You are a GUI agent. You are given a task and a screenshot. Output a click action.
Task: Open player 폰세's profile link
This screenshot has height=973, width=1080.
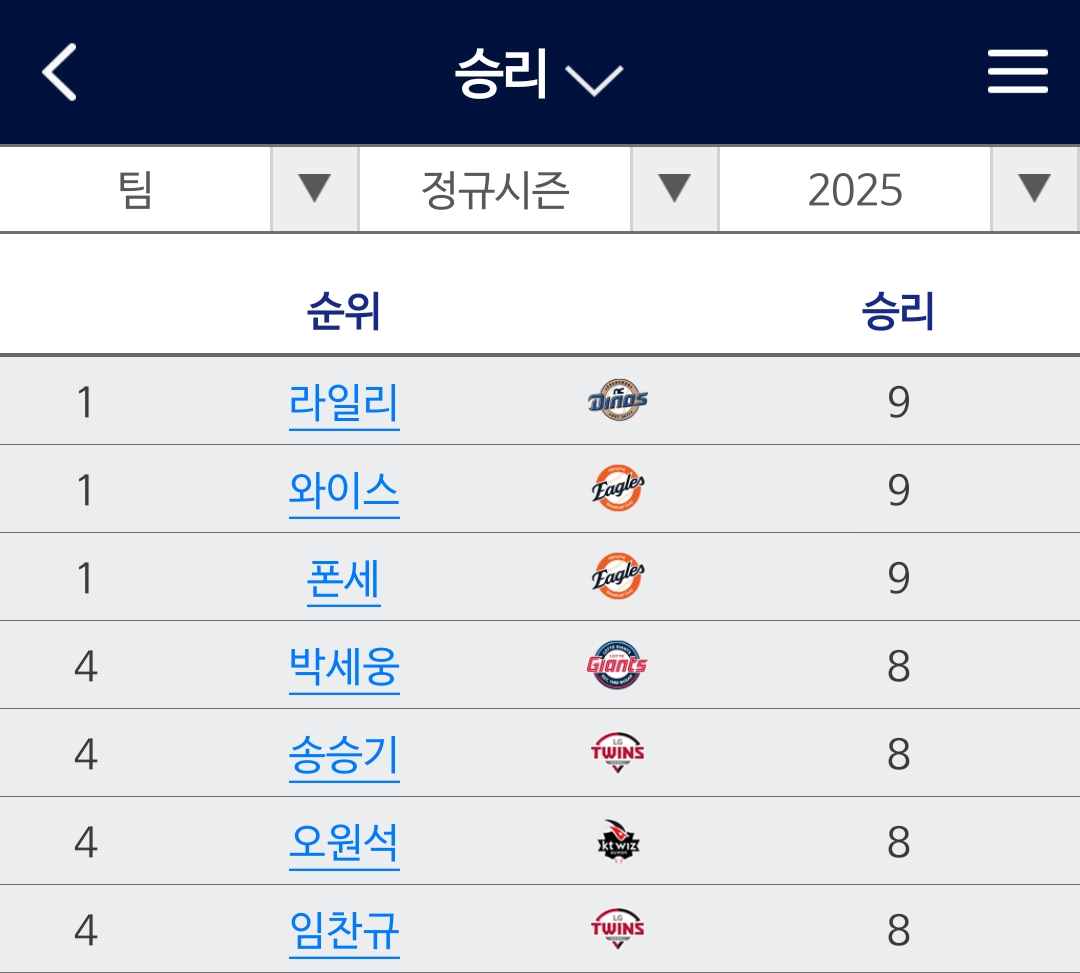pos(344,578)
